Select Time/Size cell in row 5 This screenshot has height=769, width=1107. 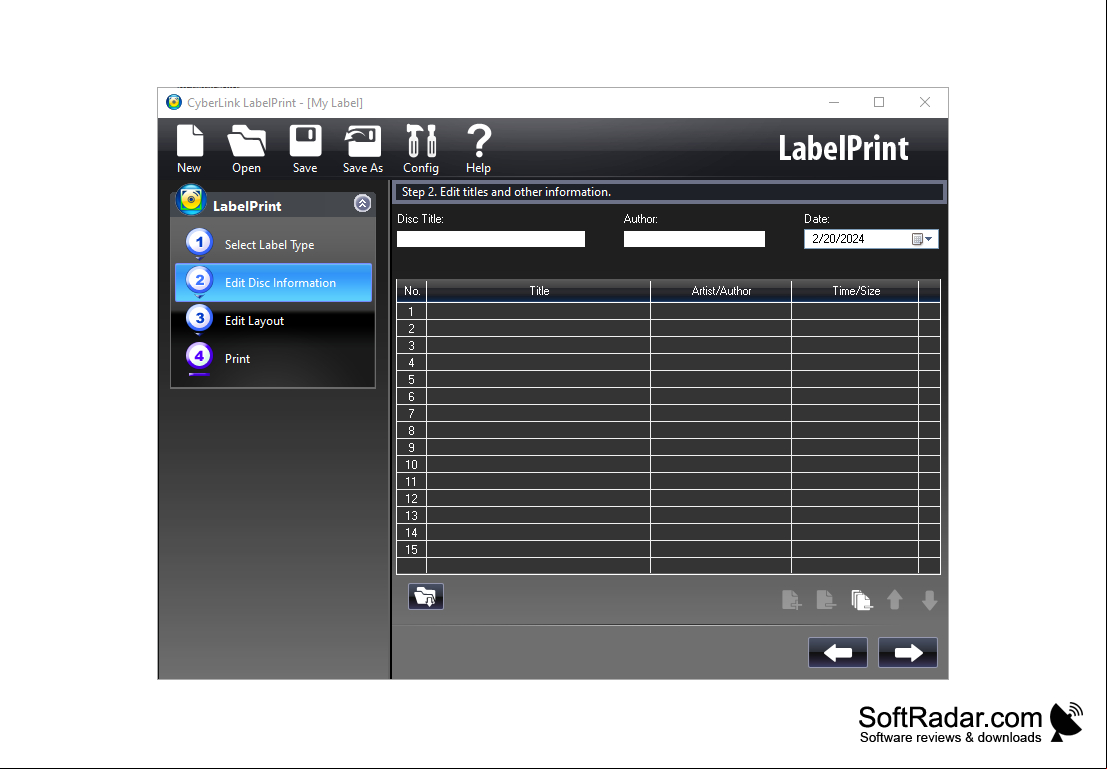coord(855,379)
